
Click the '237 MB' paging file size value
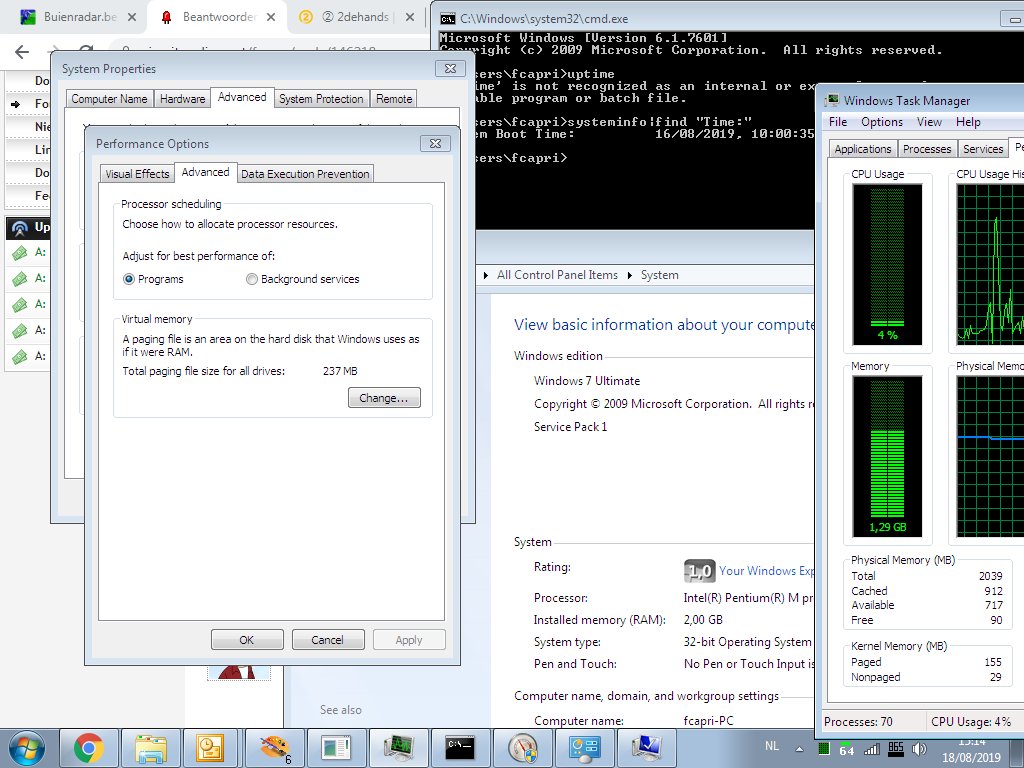[x=340, y=371]
